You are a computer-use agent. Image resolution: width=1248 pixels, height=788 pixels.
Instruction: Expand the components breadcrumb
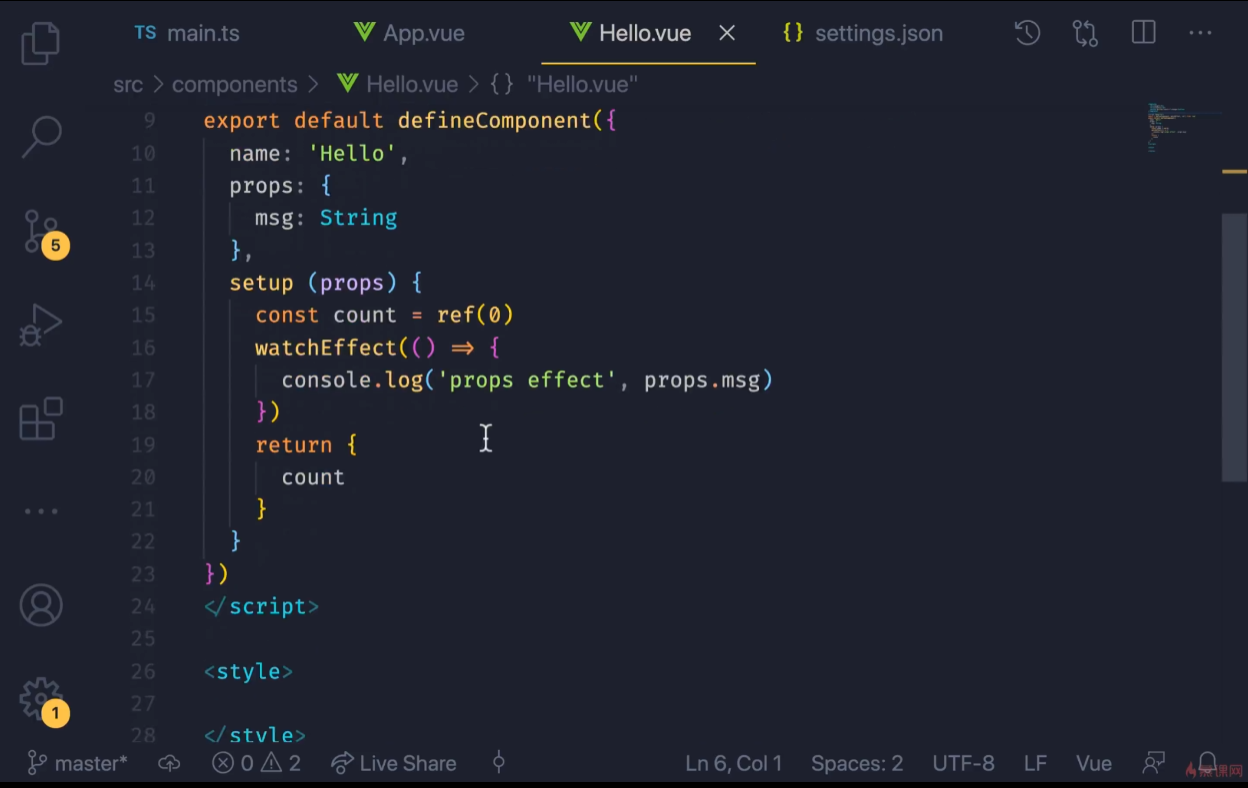(234, 85)
